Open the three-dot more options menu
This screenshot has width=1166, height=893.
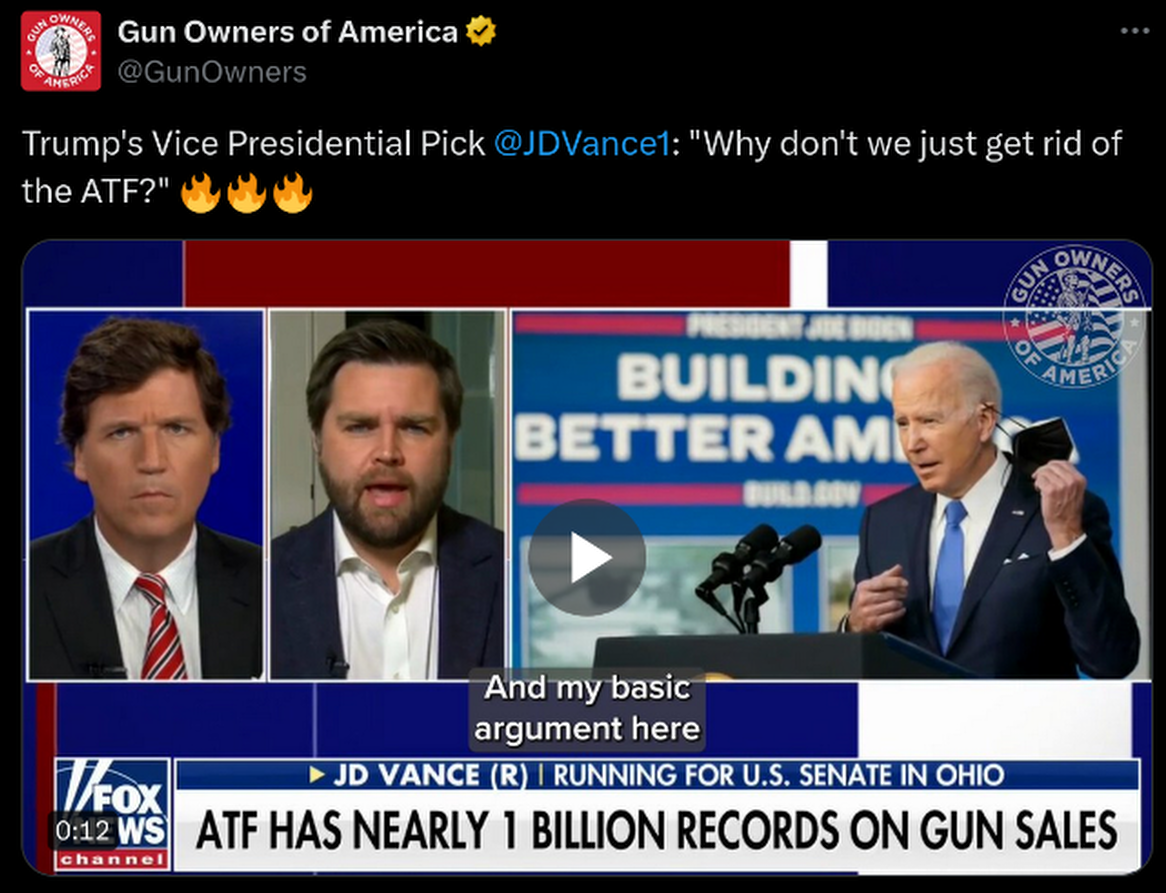click(1135, 31)
